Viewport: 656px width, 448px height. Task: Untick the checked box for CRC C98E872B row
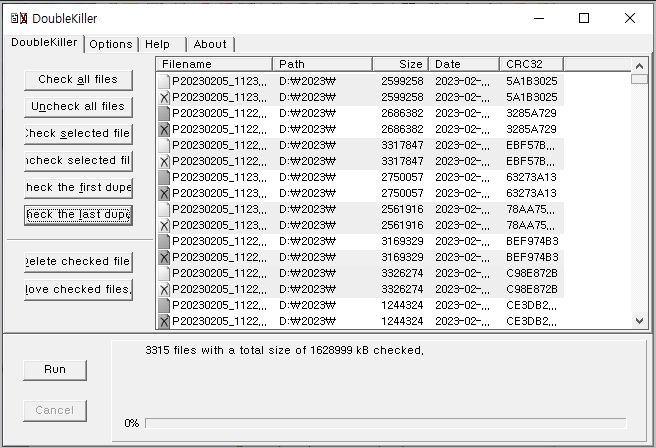click(164, 289)
